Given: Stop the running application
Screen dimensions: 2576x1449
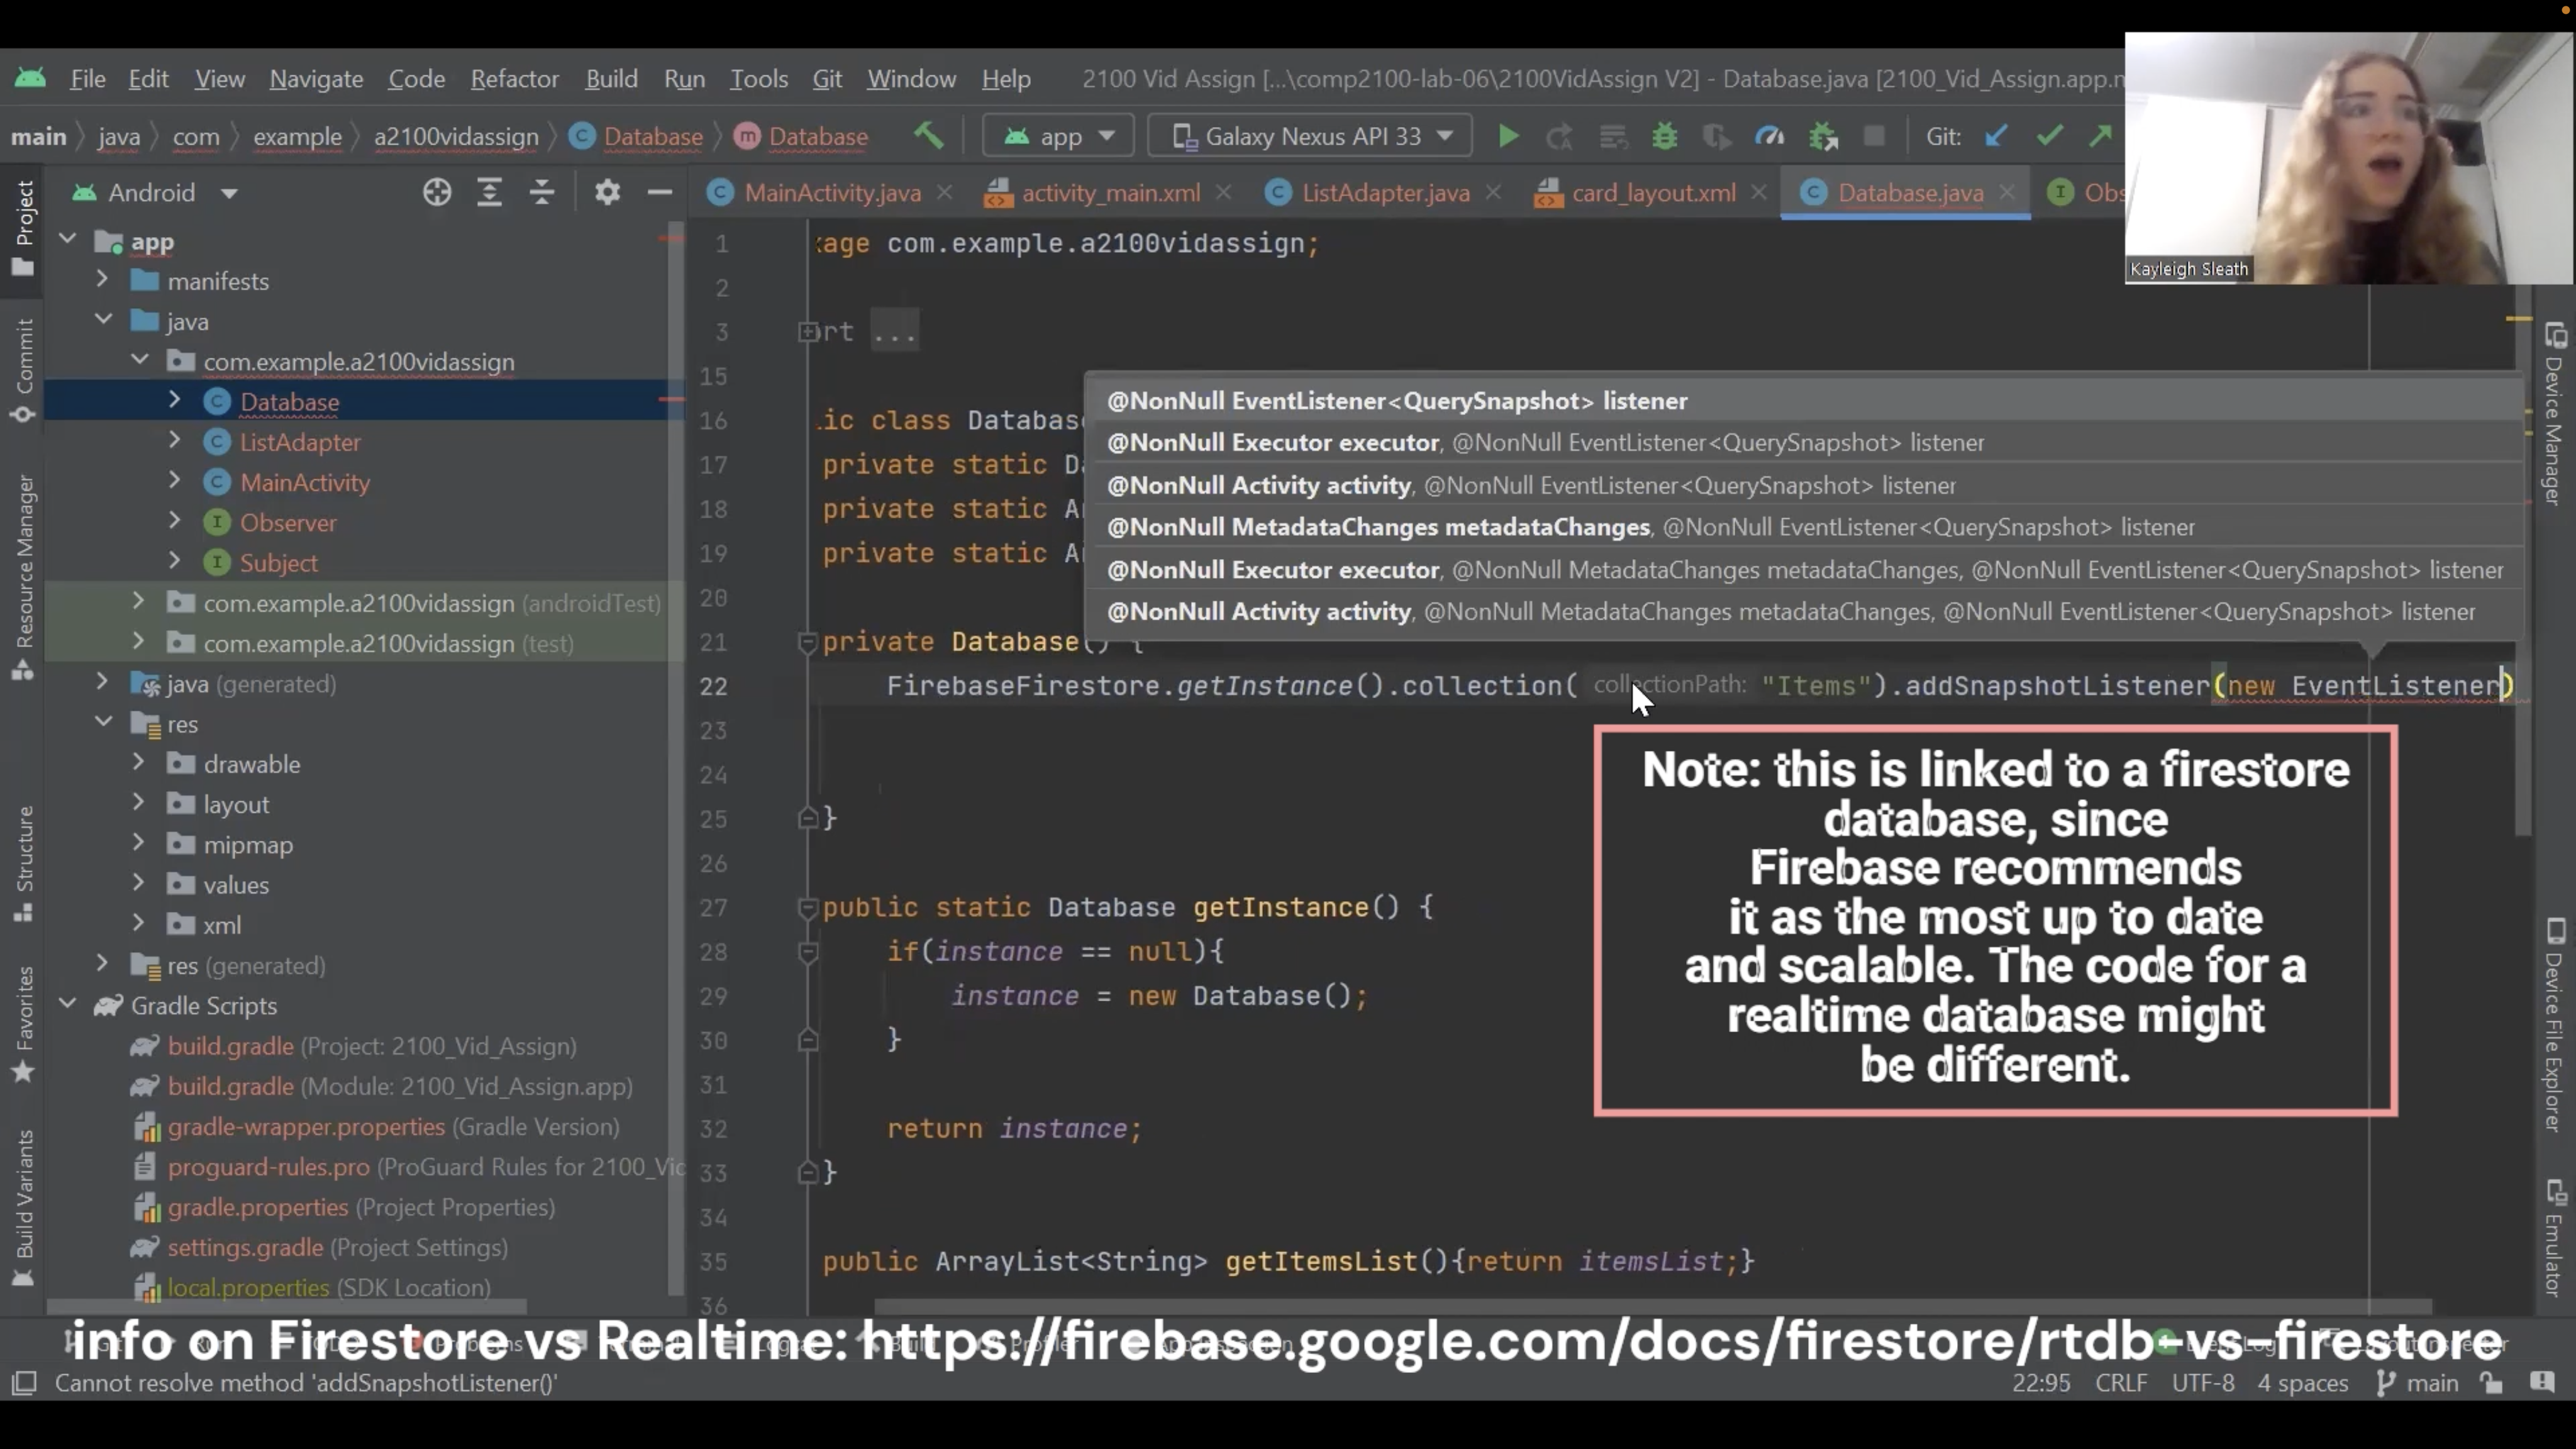Looking at the screenshot, I should 1874,136.
